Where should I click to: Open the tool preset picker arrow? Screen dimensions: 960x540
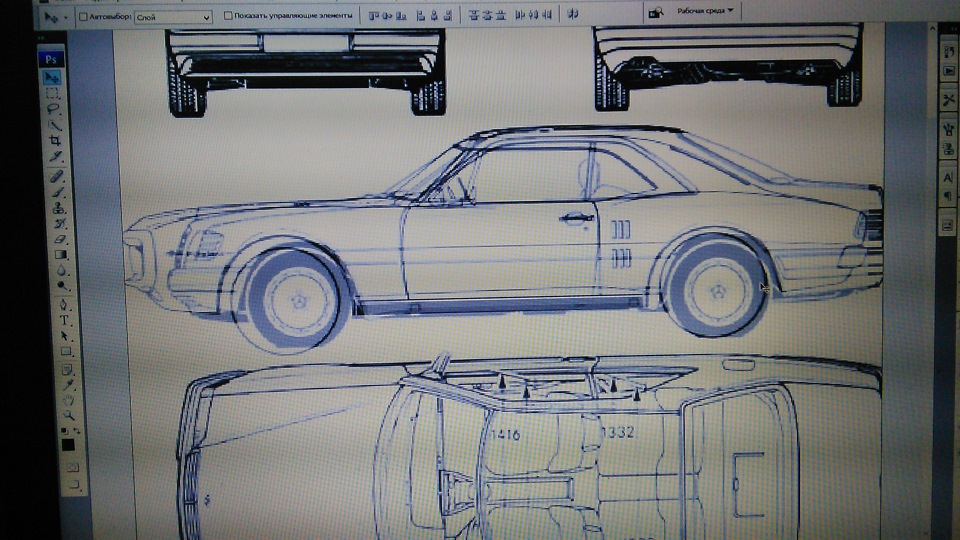pos(66,18)
